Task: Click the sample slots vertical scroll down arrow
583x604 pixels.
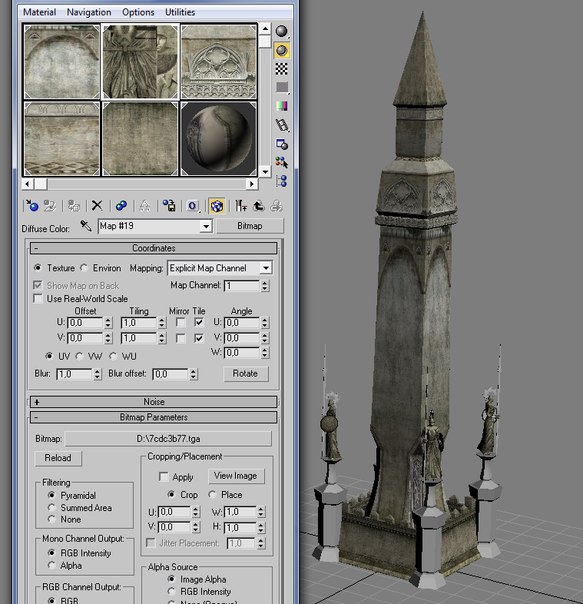Action: (x=265, y=171)
